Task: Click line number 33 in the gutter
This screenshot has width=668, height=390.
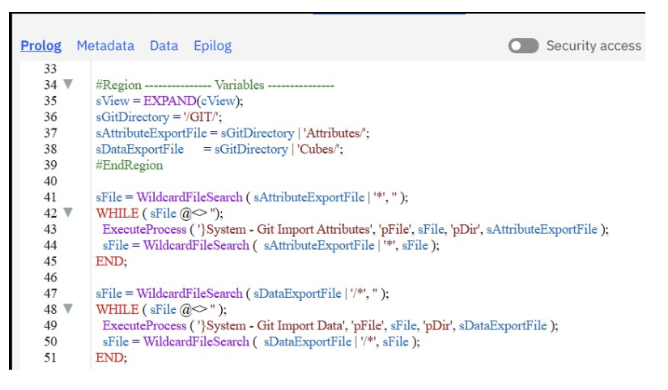Action: pyautogui.click(x=50, y=69)
